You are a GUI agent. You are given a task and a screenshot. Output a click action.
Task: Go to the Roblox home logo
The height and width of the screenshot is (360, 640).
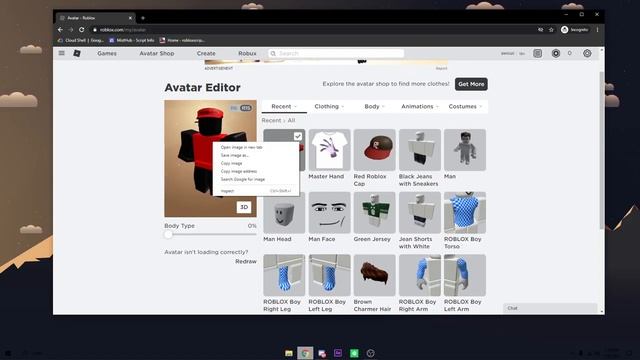[77, 53]
